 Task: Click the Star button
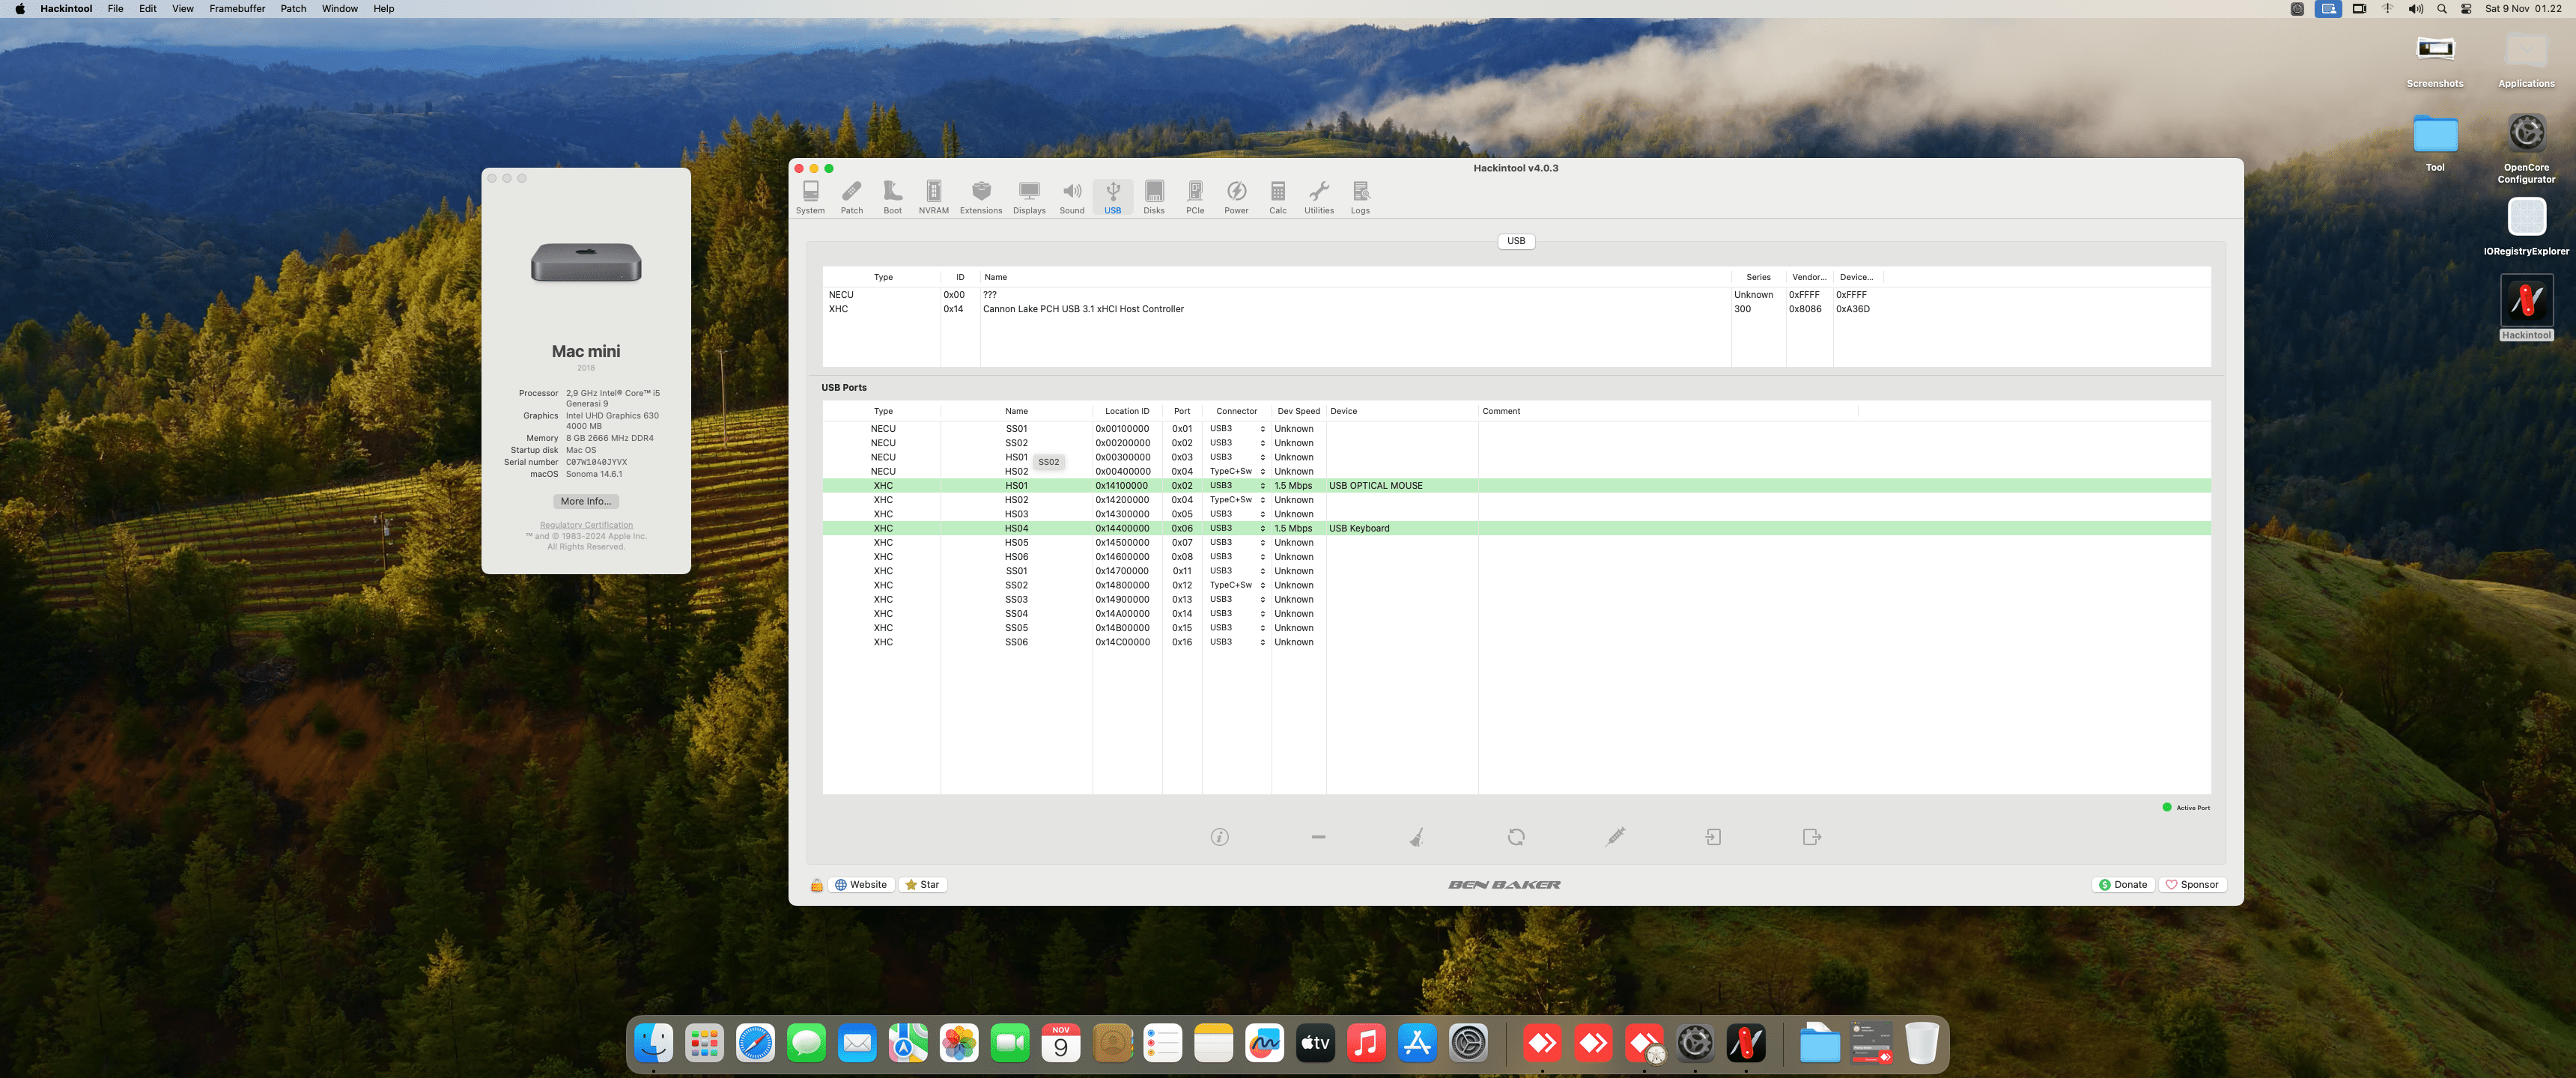(x=922, y=885)
